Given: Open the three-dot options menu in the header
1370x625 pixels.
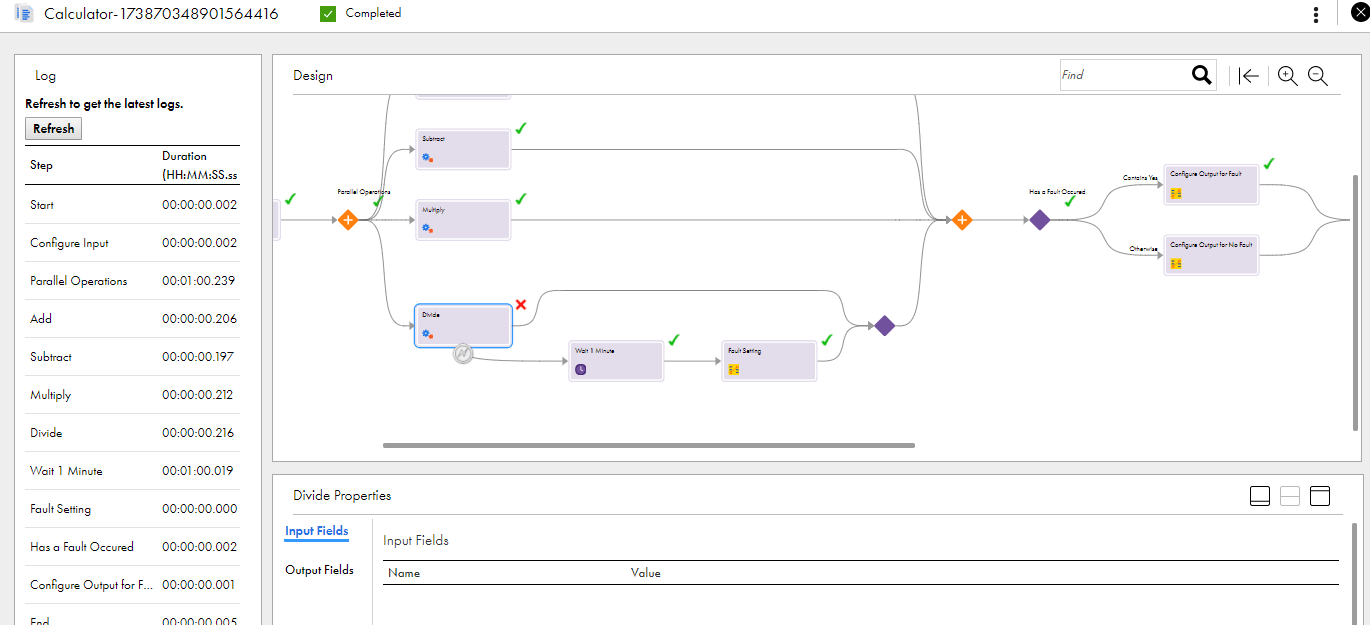Looking at the screenshot, I should point(1316,13).
